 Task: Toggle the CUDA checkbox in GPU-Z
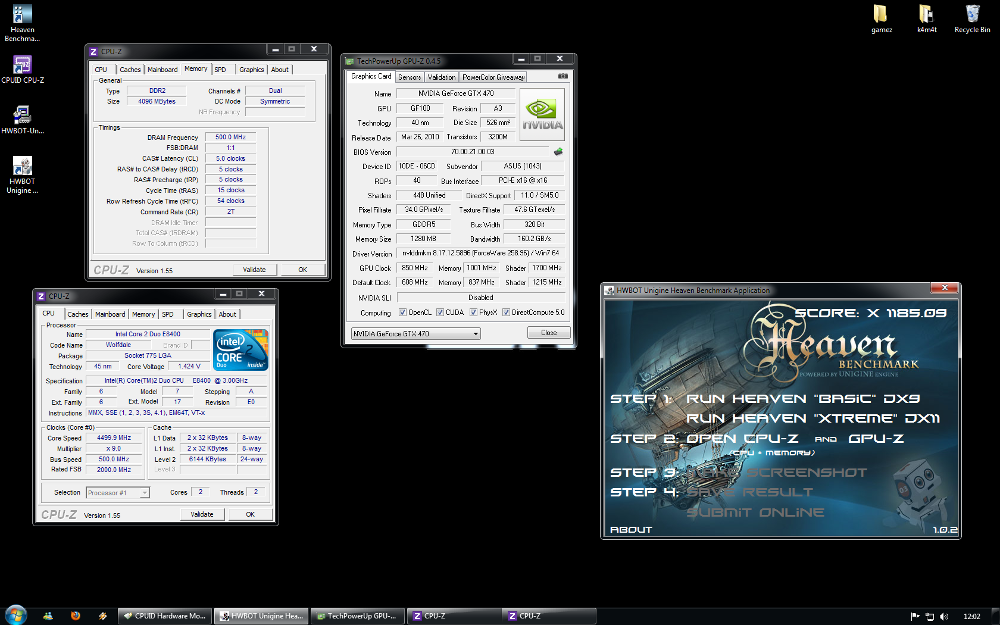point(439,312)
